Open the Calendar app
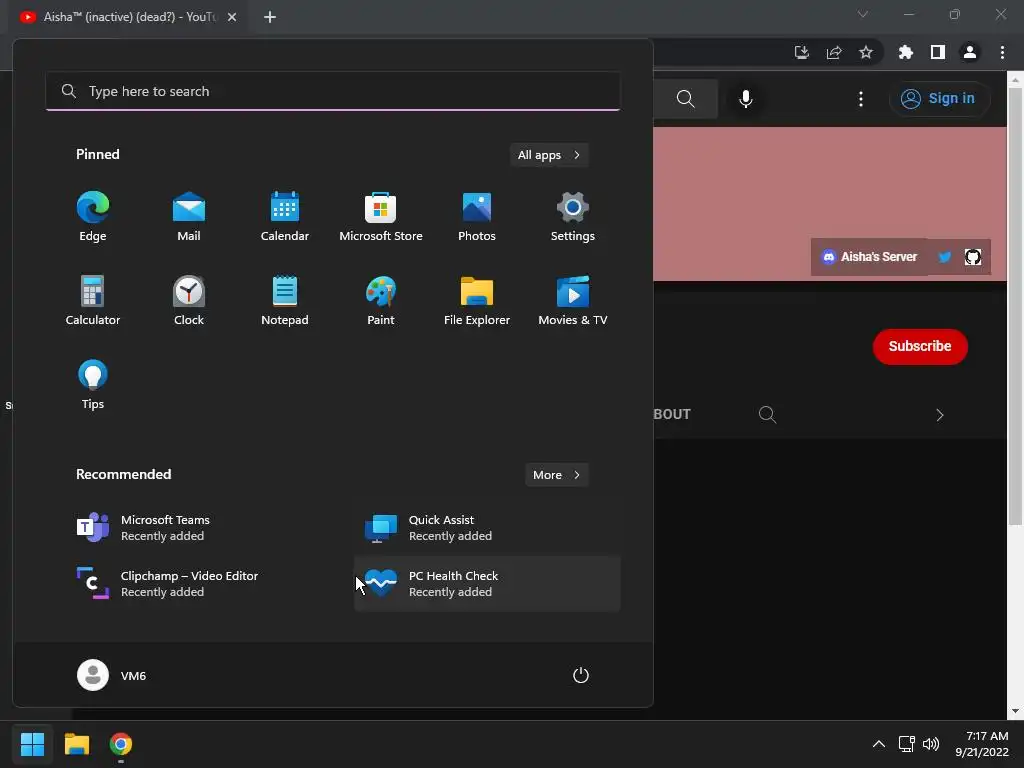 click(285, 217)
